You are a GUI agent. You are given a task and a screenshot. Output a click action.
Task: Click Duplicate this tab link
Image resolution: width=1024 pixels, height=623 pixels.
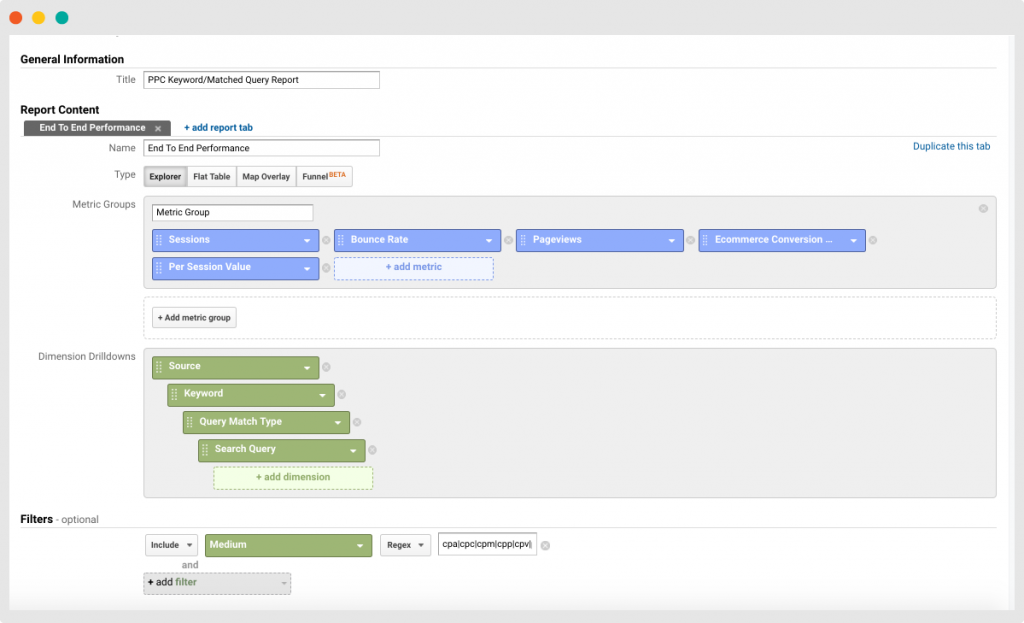click(951, 146)
